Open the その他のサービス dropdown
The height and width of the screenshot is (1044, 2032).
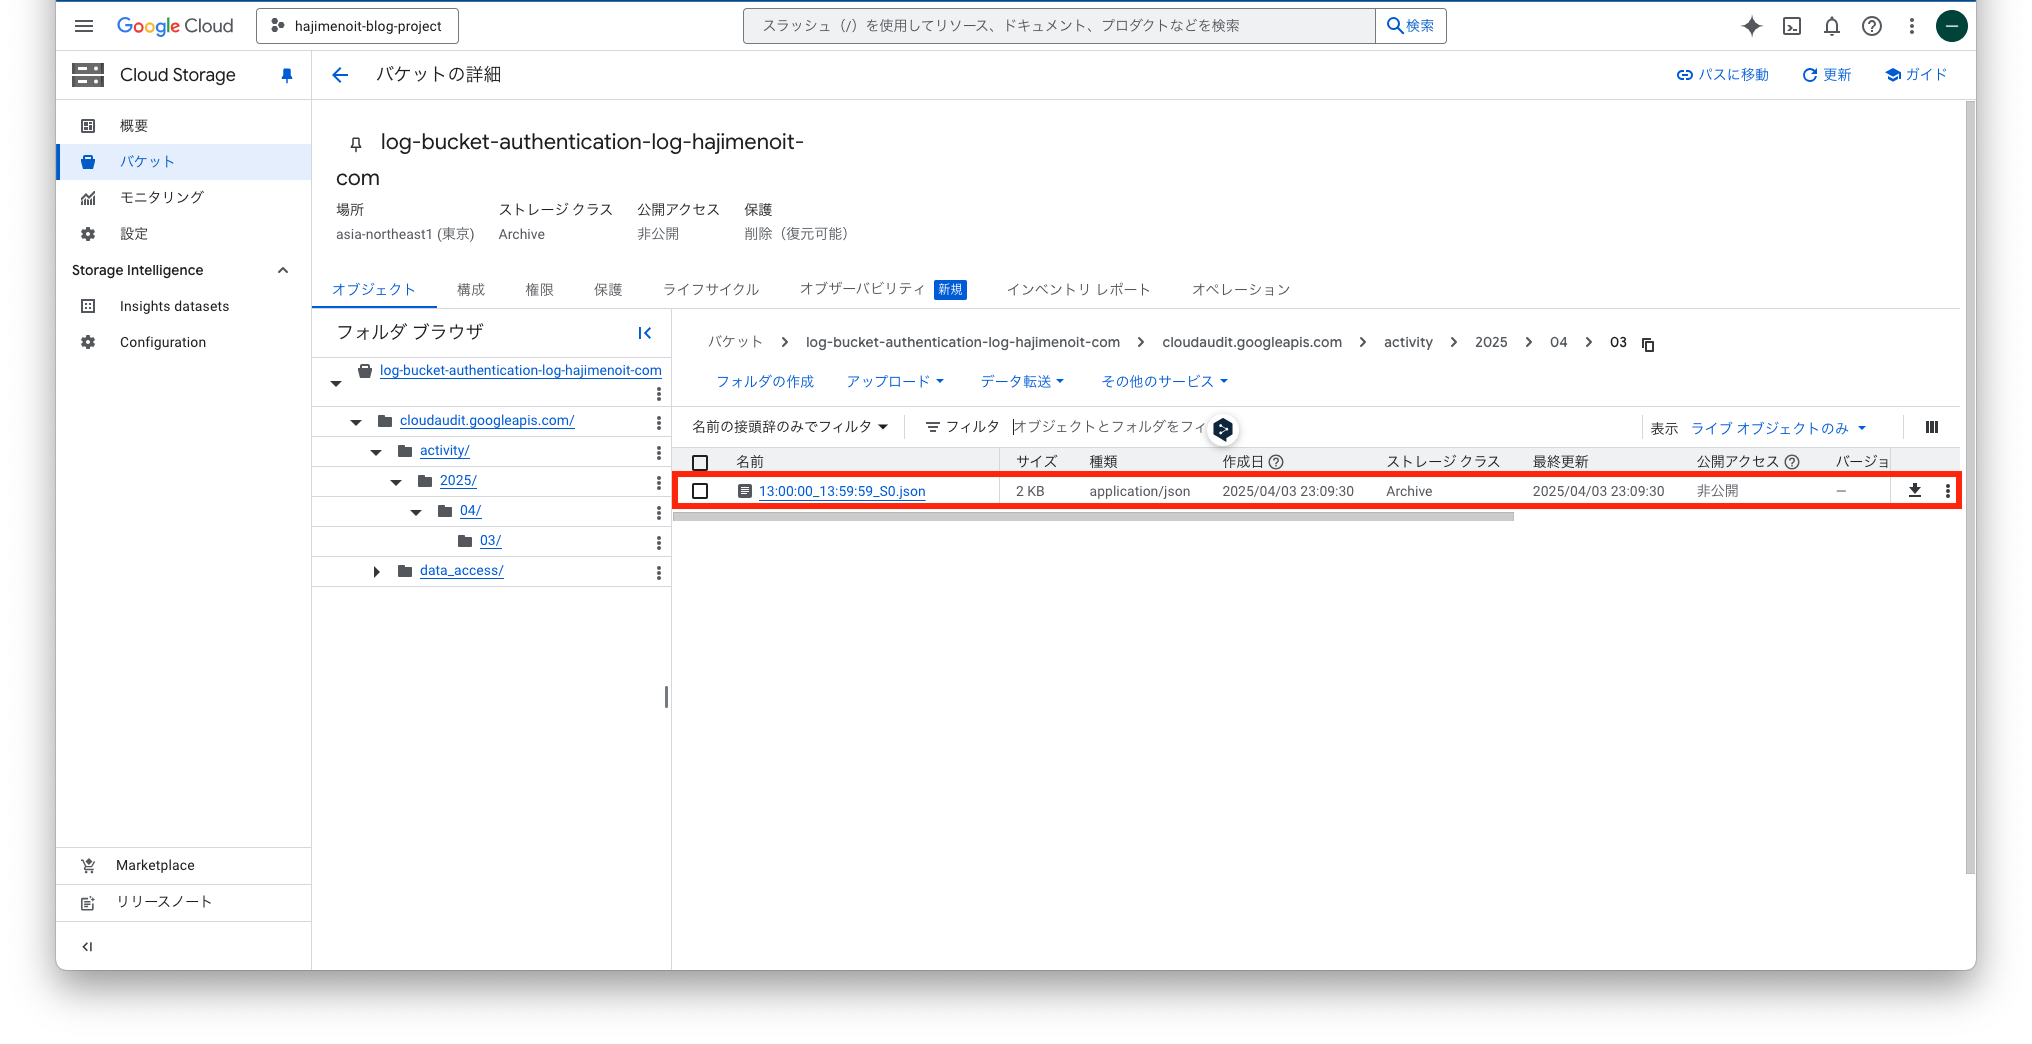1164,381
